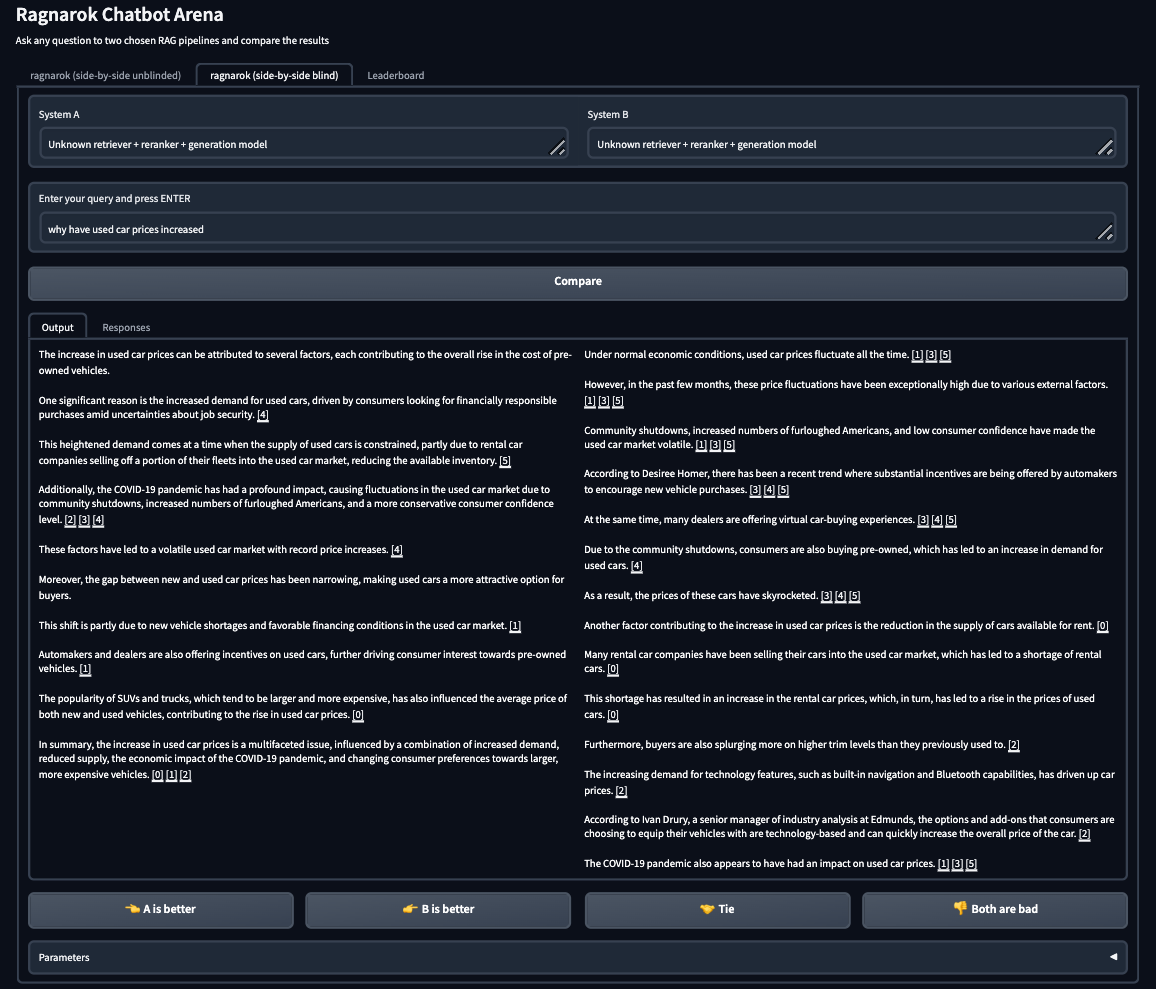Open citation [5] after rental fleets sentence

pos(505,461)
